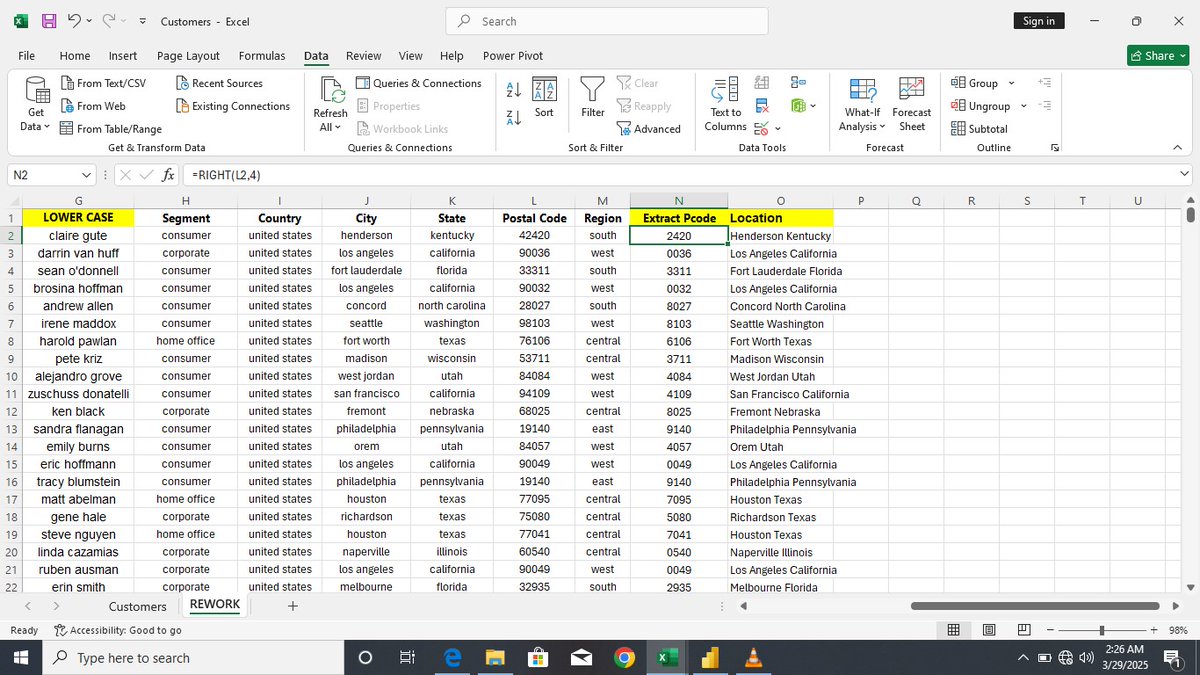Switch to Page Layout view in status bar
Image resolution: width=1200 pixels, height=675 pixels.
[x=989, y=630]
